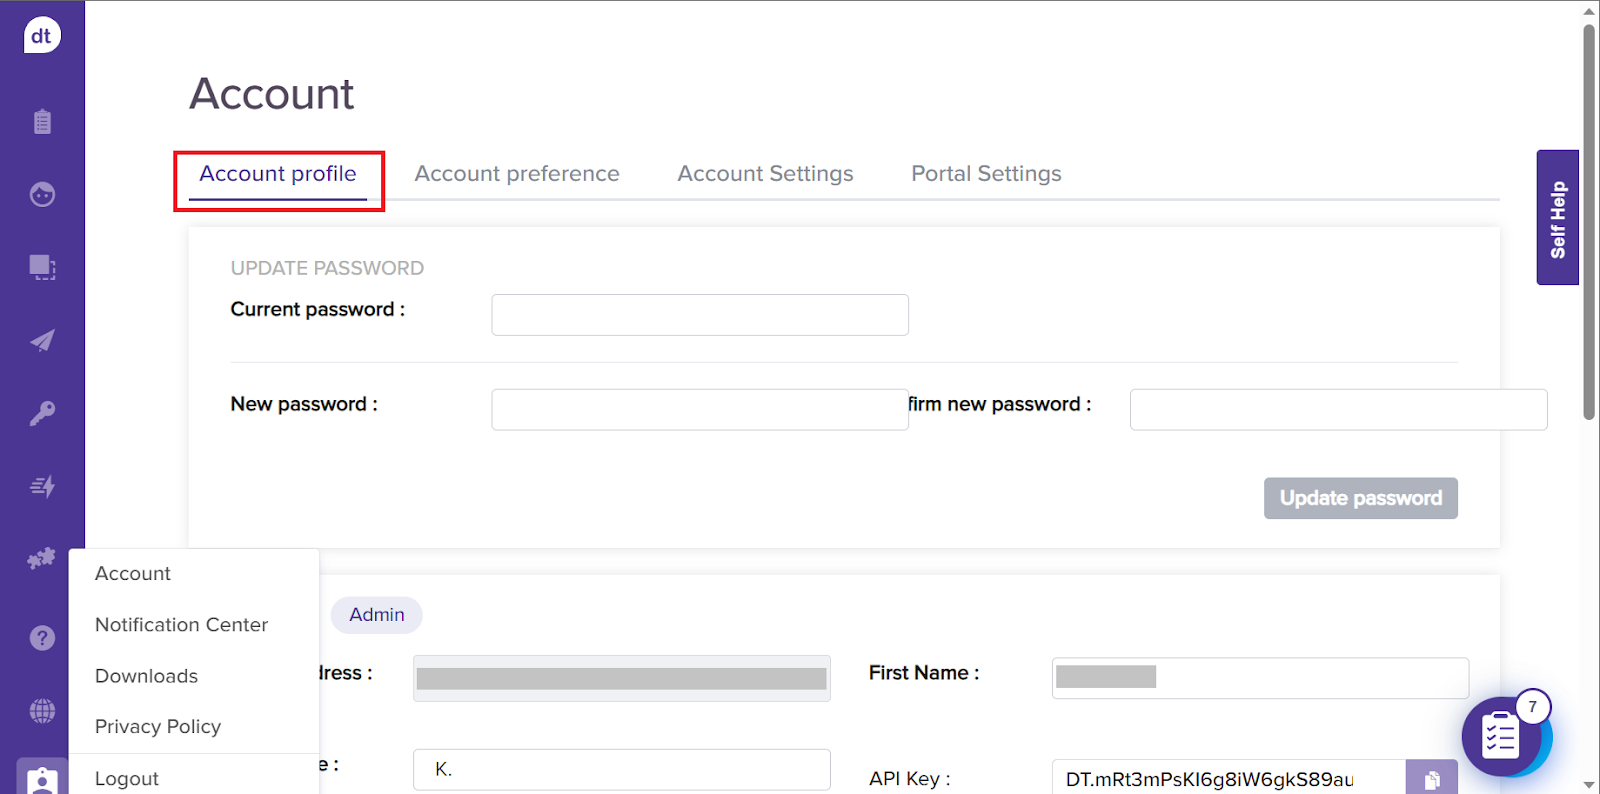The height and width of the screenshot is (794, 1600).
Task: Click the puzzle piece icon in the sidebar
Action: tap(42, 559)
